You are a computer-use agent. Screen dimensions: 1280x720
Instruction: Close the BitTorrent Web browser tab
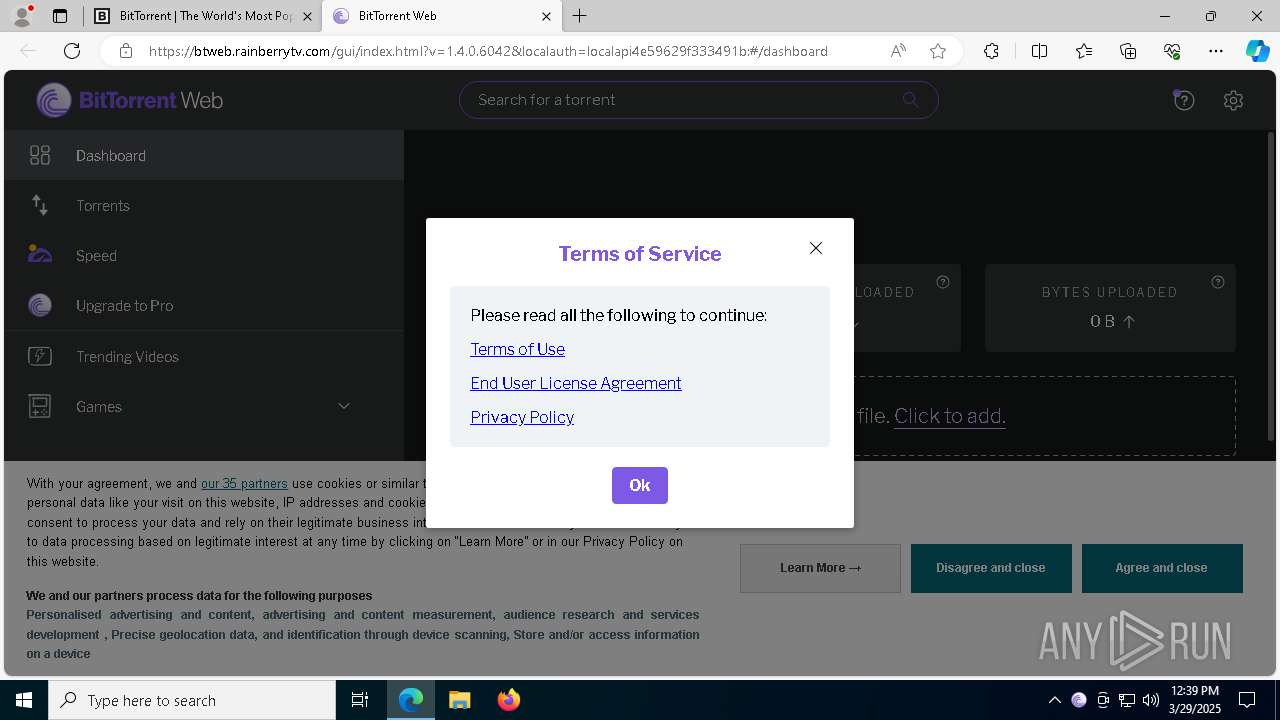coord(546,16)
